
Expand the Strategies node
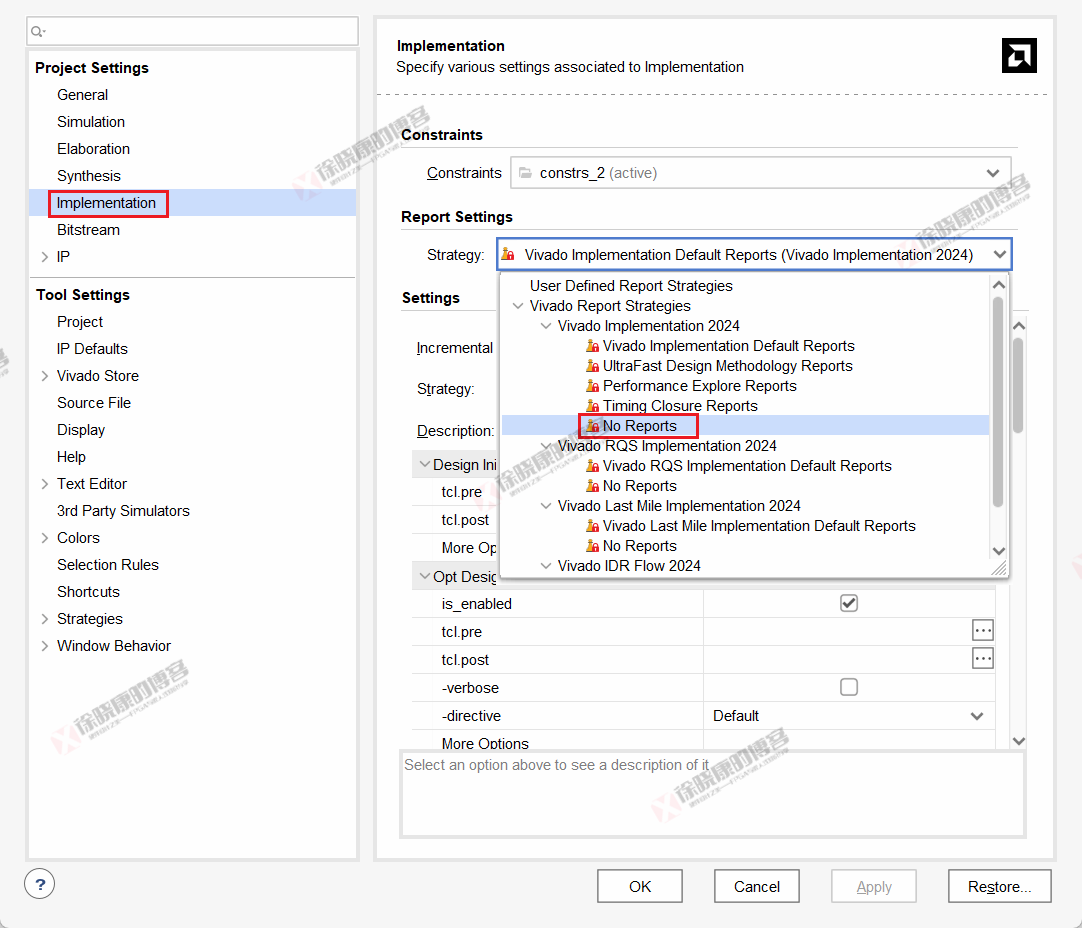(45, 619)
